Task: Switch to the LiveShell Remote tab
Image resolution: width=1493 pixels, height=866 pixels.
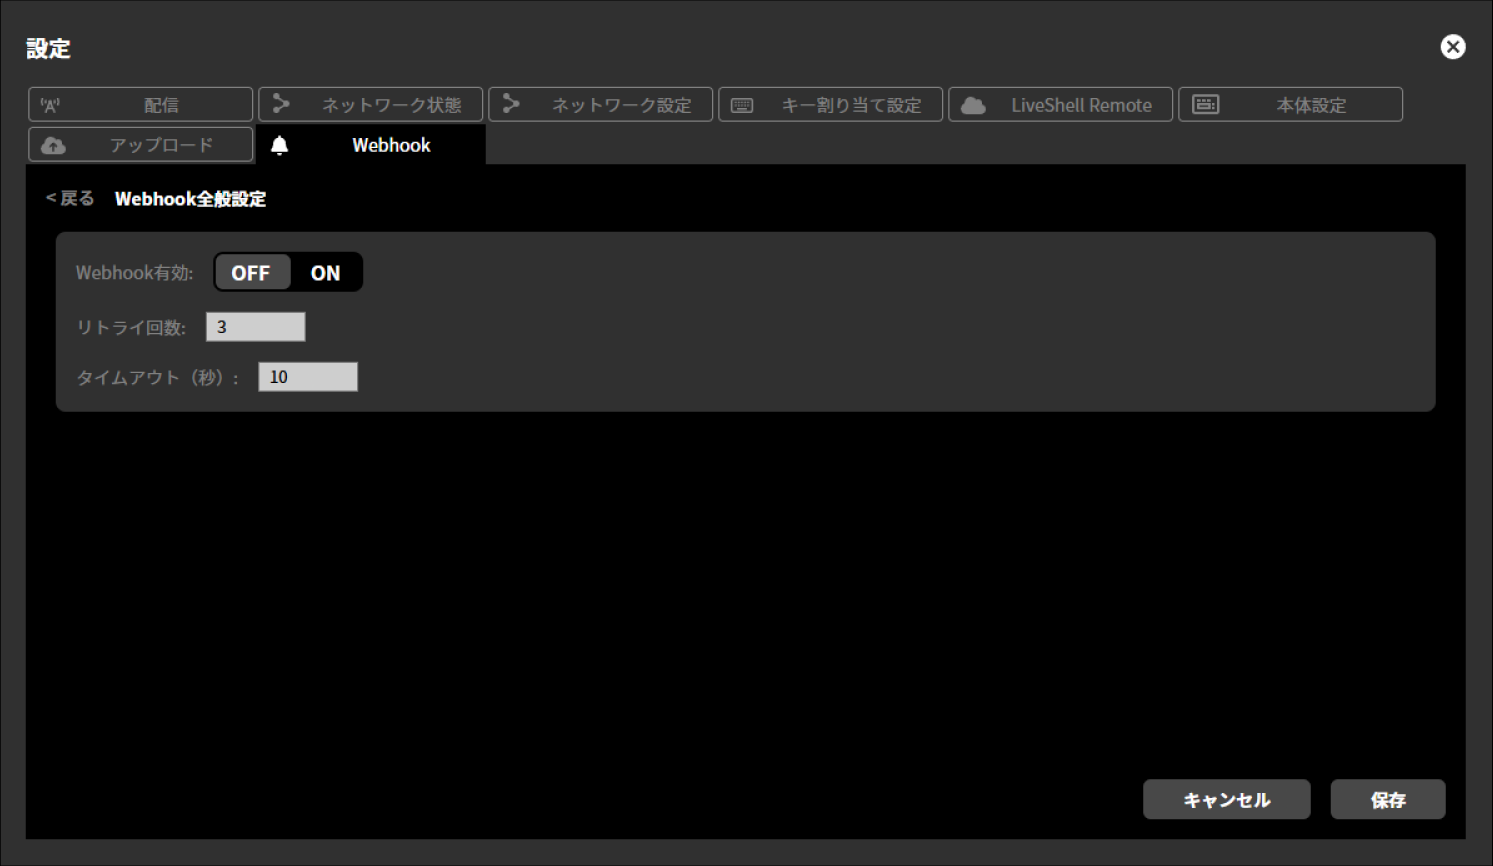Action: coord(1060,104)
